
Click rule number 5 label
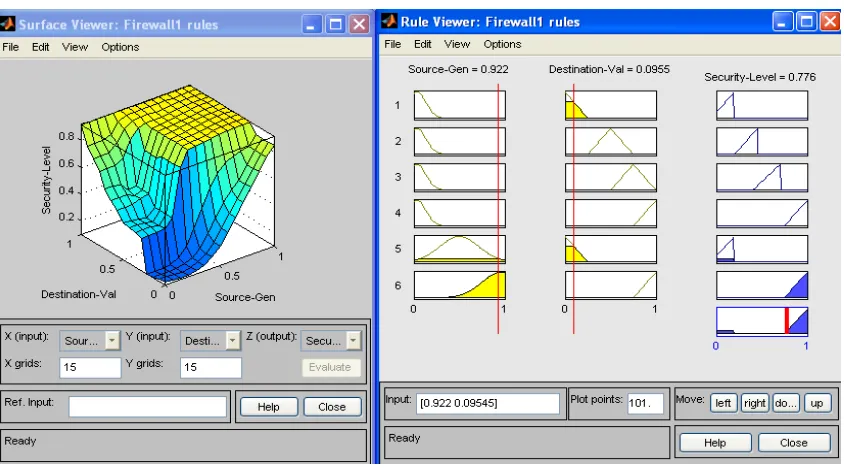click(x=398, y=249)
